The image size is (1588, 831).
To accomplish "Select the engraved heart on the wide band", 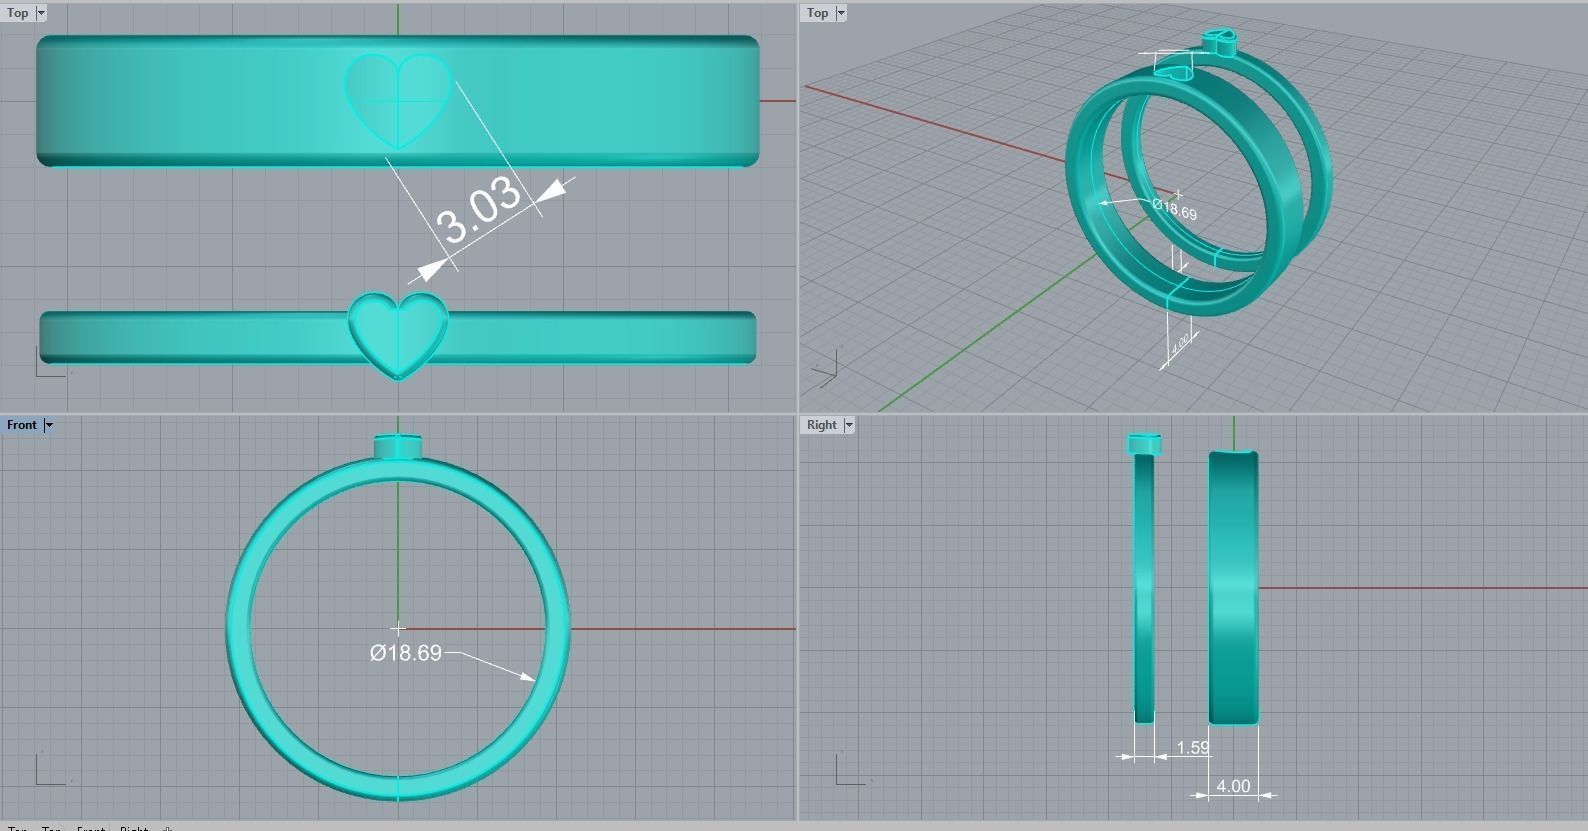I will [398, 100].
